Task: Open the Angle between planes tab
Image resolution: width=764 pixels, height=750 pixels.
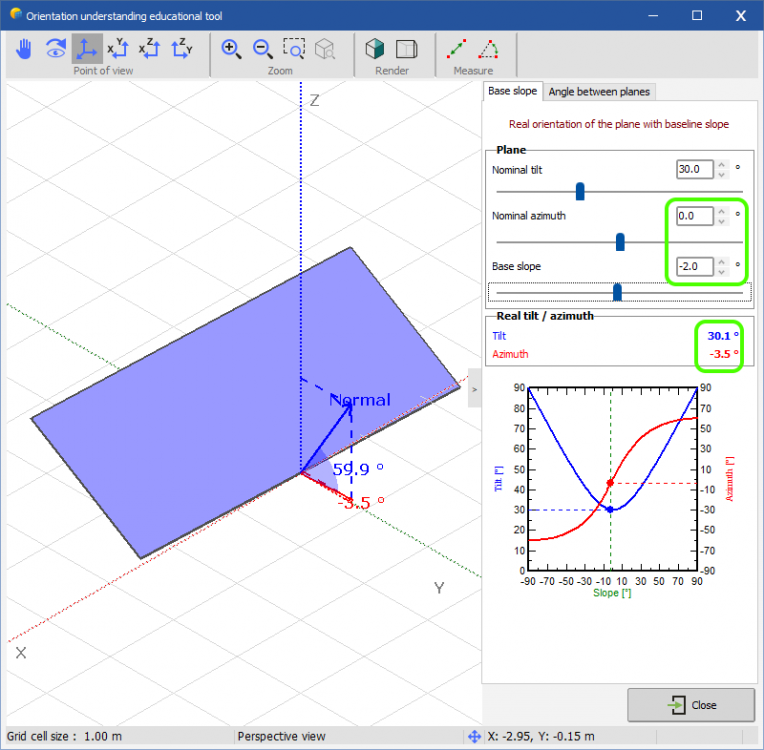Action: tap(599, 91)
